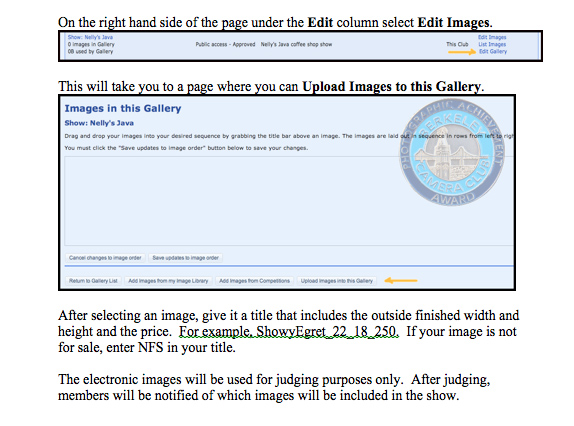Click the empty image sequence area
The height and width of the screenshot is (426, 574).
[x=288, y=201]
